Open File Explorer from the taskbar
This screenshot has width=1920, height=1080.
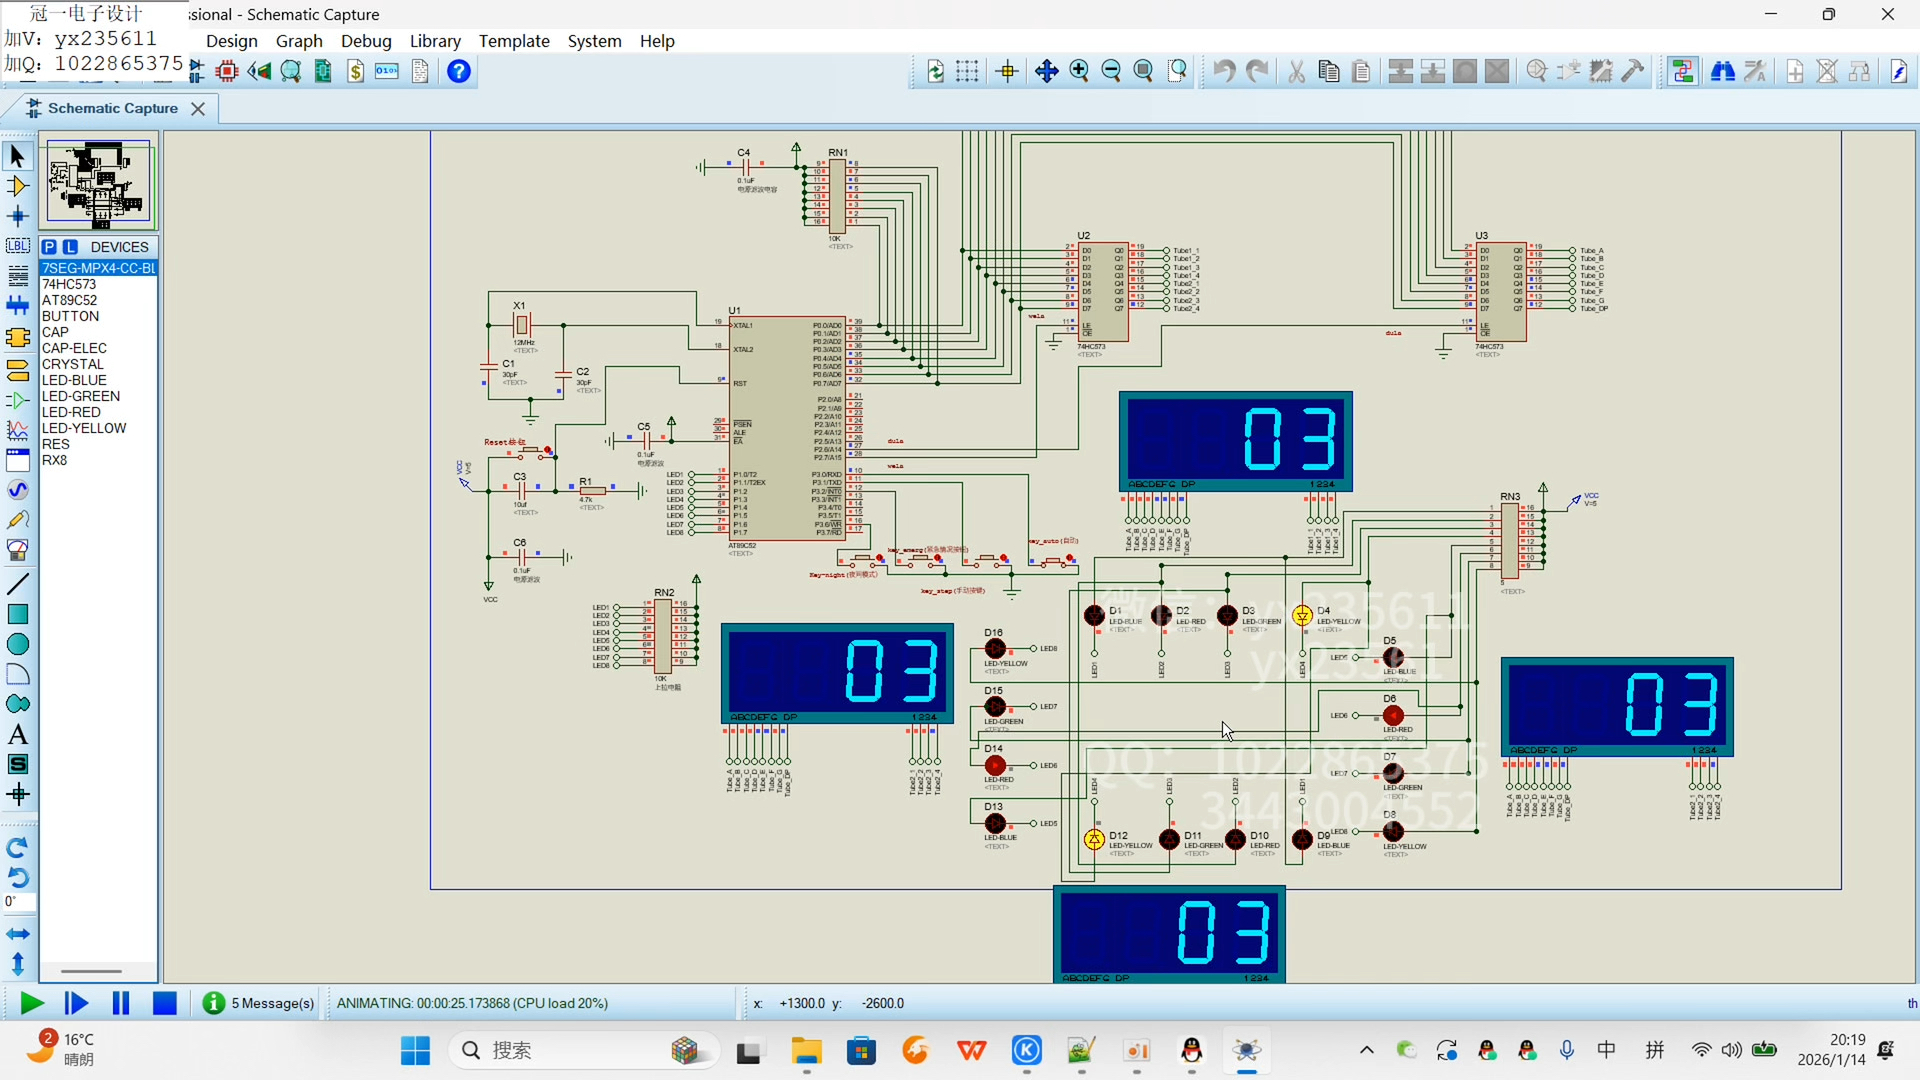pyautogui.click(x=806, y=1050)
